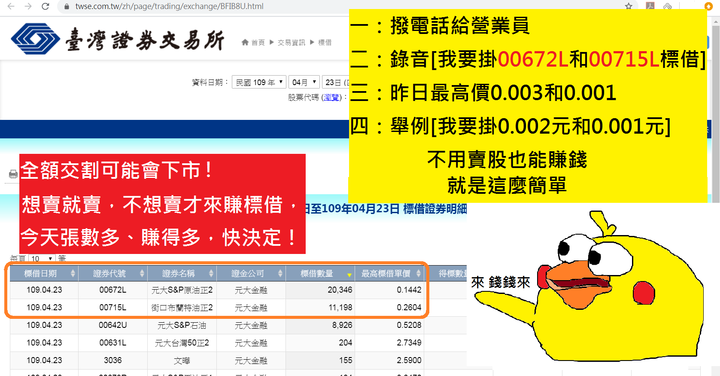
Task: Click highest price value 0.1442
Action: [x=409, y=290]
